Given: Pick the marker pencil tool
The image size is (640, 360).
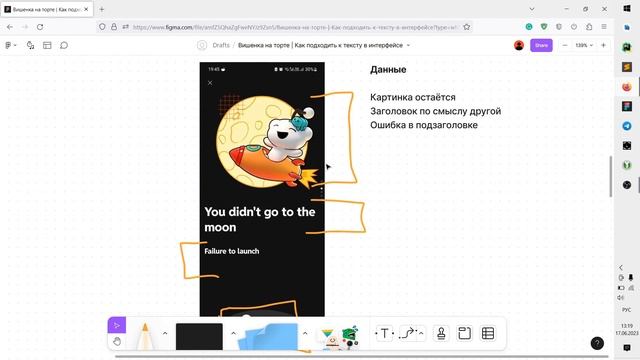Looking at the screenshot, I should point(144,336).
